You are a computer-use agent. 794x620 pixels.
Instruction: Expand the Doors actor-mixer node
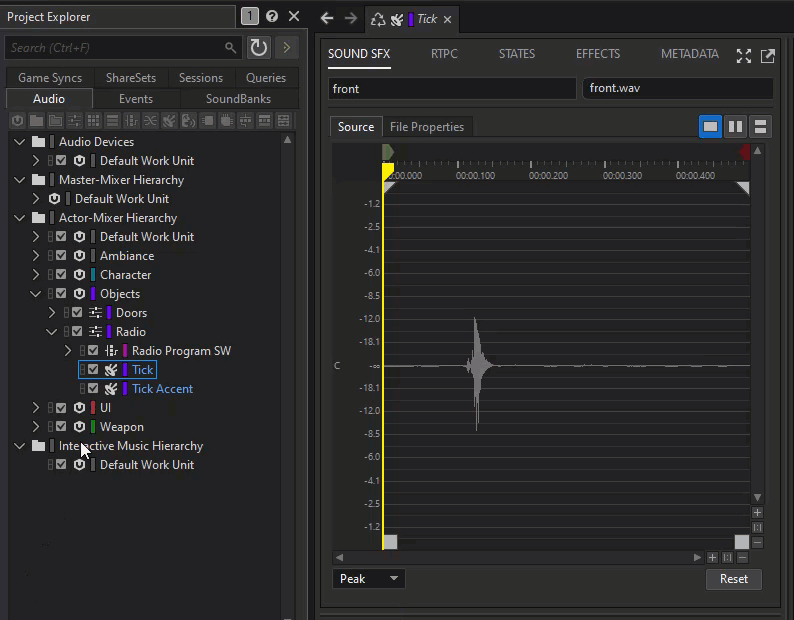[x=52, y=313]
